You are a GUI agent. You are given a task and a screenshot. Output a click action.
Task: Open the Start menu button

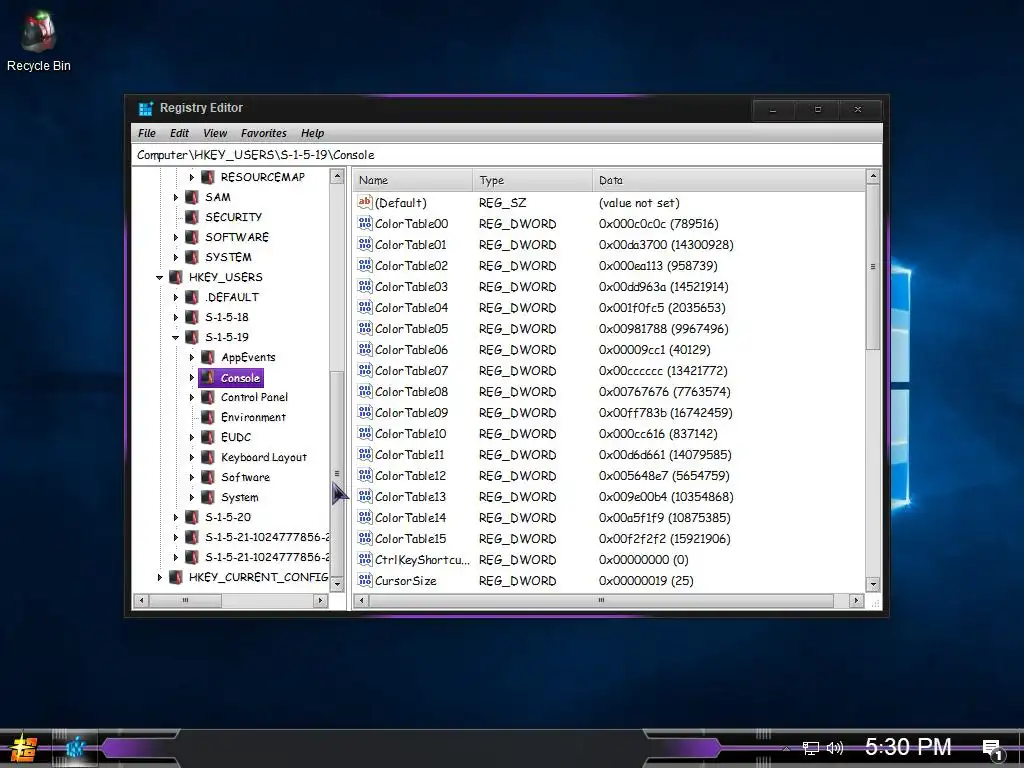[x=24, y=748]
